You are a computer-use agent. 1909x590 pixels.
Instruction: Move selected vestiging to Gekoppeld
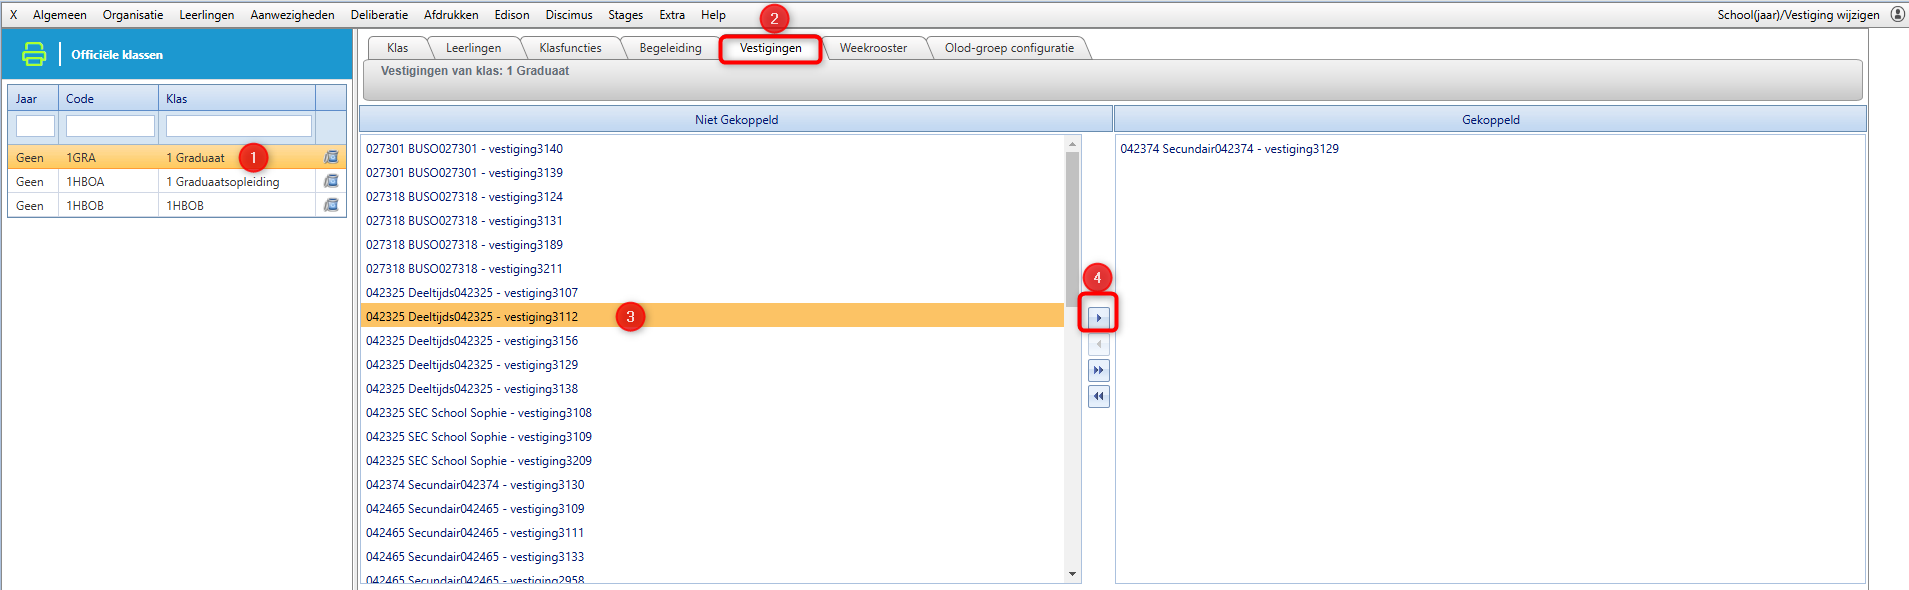coord(1098,318)
